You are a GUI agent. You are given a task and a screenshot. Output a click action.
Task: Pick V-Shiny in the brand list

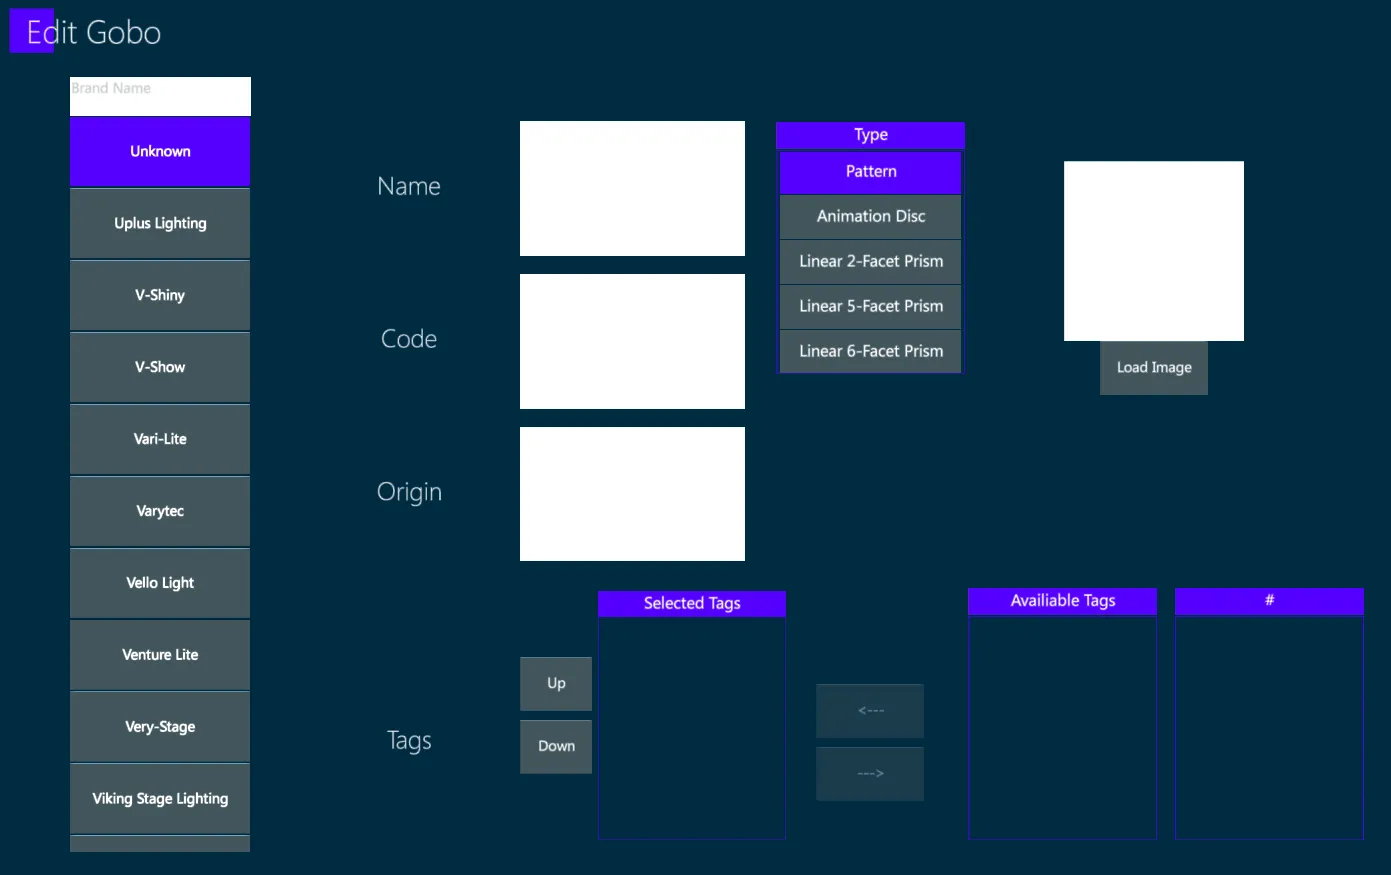(x=160, y=296)
